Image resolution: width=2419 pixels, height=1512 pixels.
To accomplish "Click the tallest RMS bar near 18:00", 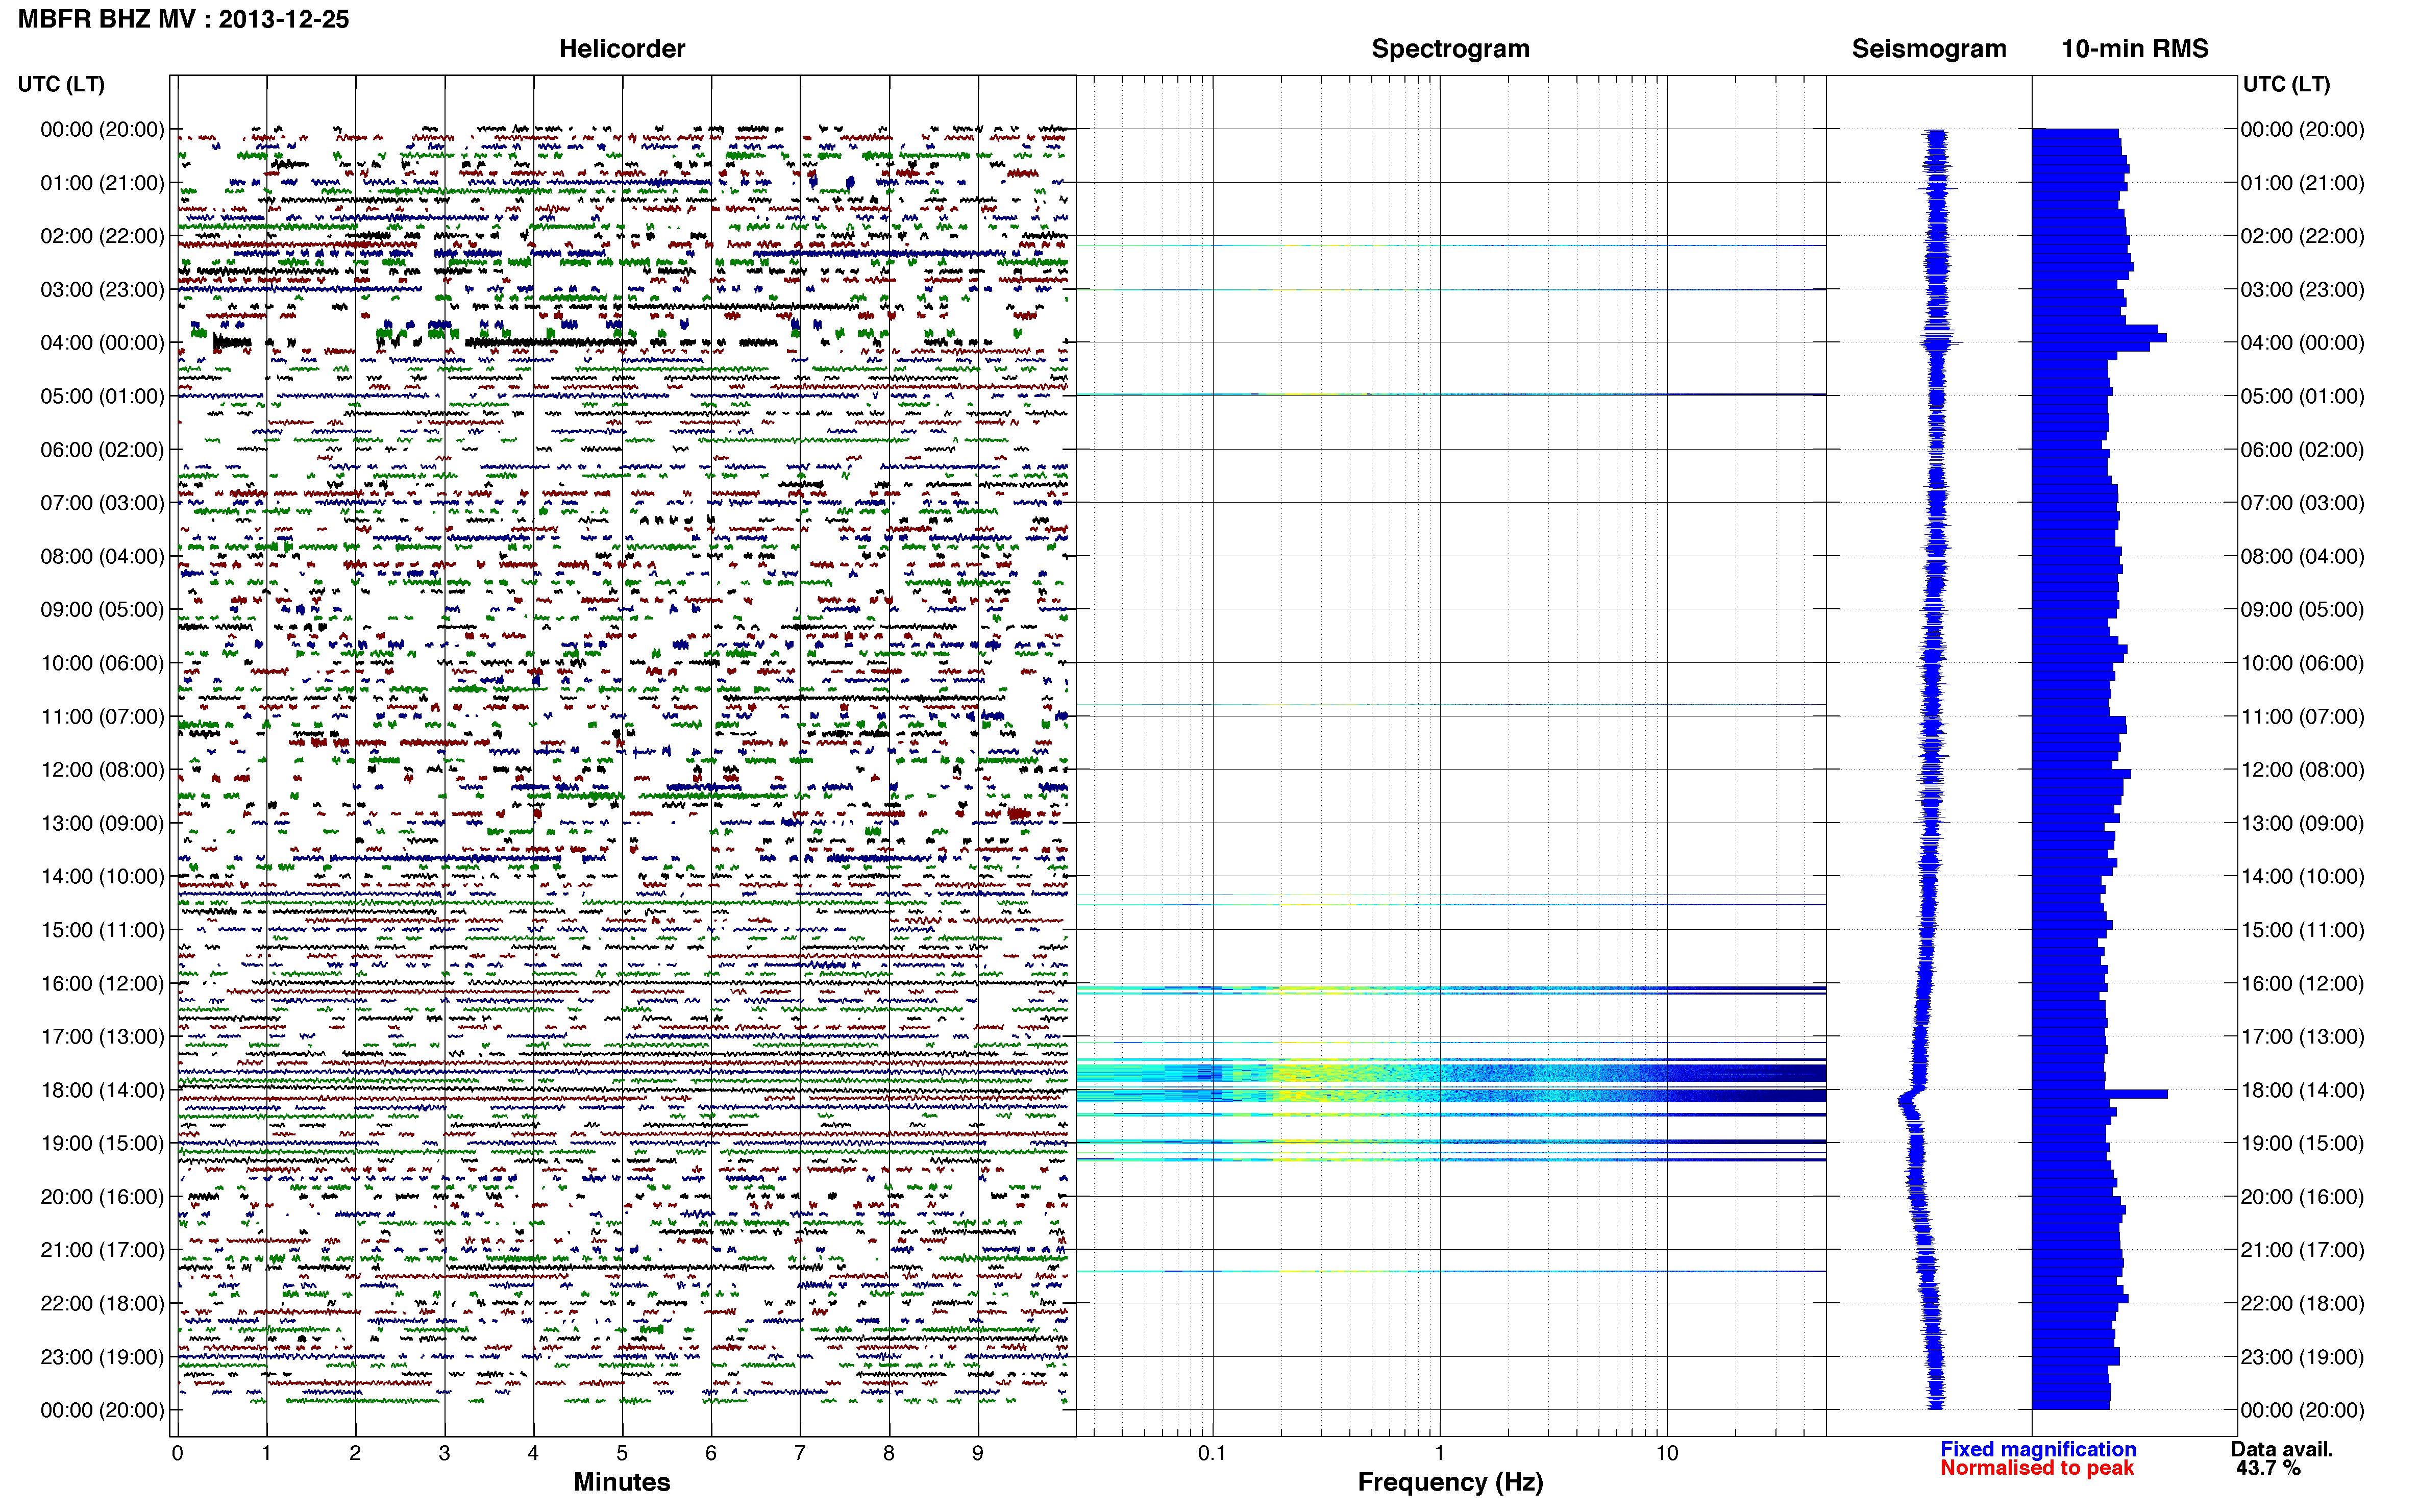I will 2100,1094.
